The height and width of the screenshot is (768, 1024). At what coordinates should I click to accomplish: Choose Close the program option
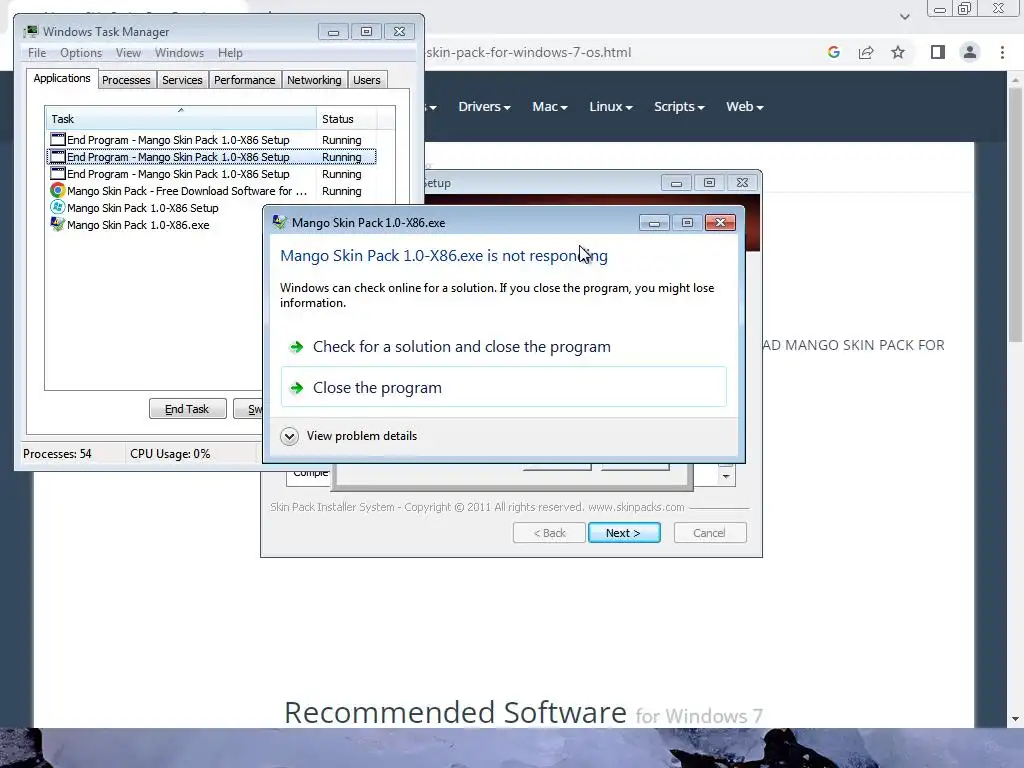[504, 387]
